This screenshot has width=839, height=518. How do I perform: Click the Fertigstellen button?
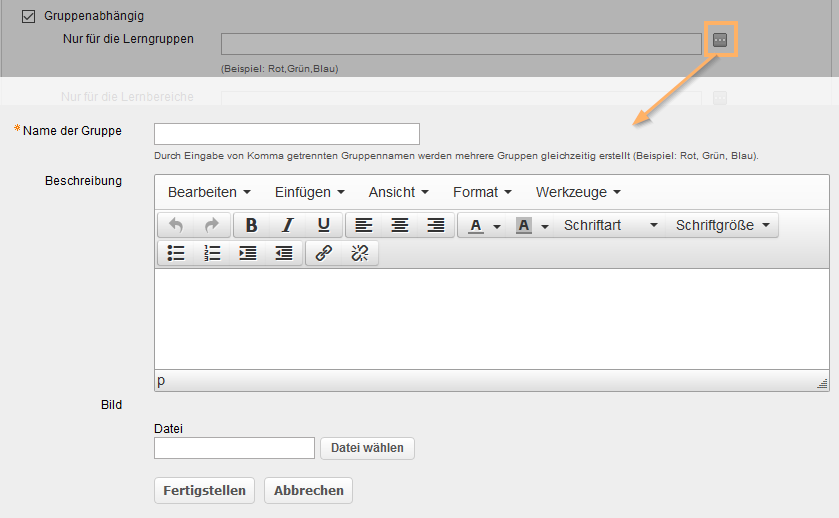204,490
